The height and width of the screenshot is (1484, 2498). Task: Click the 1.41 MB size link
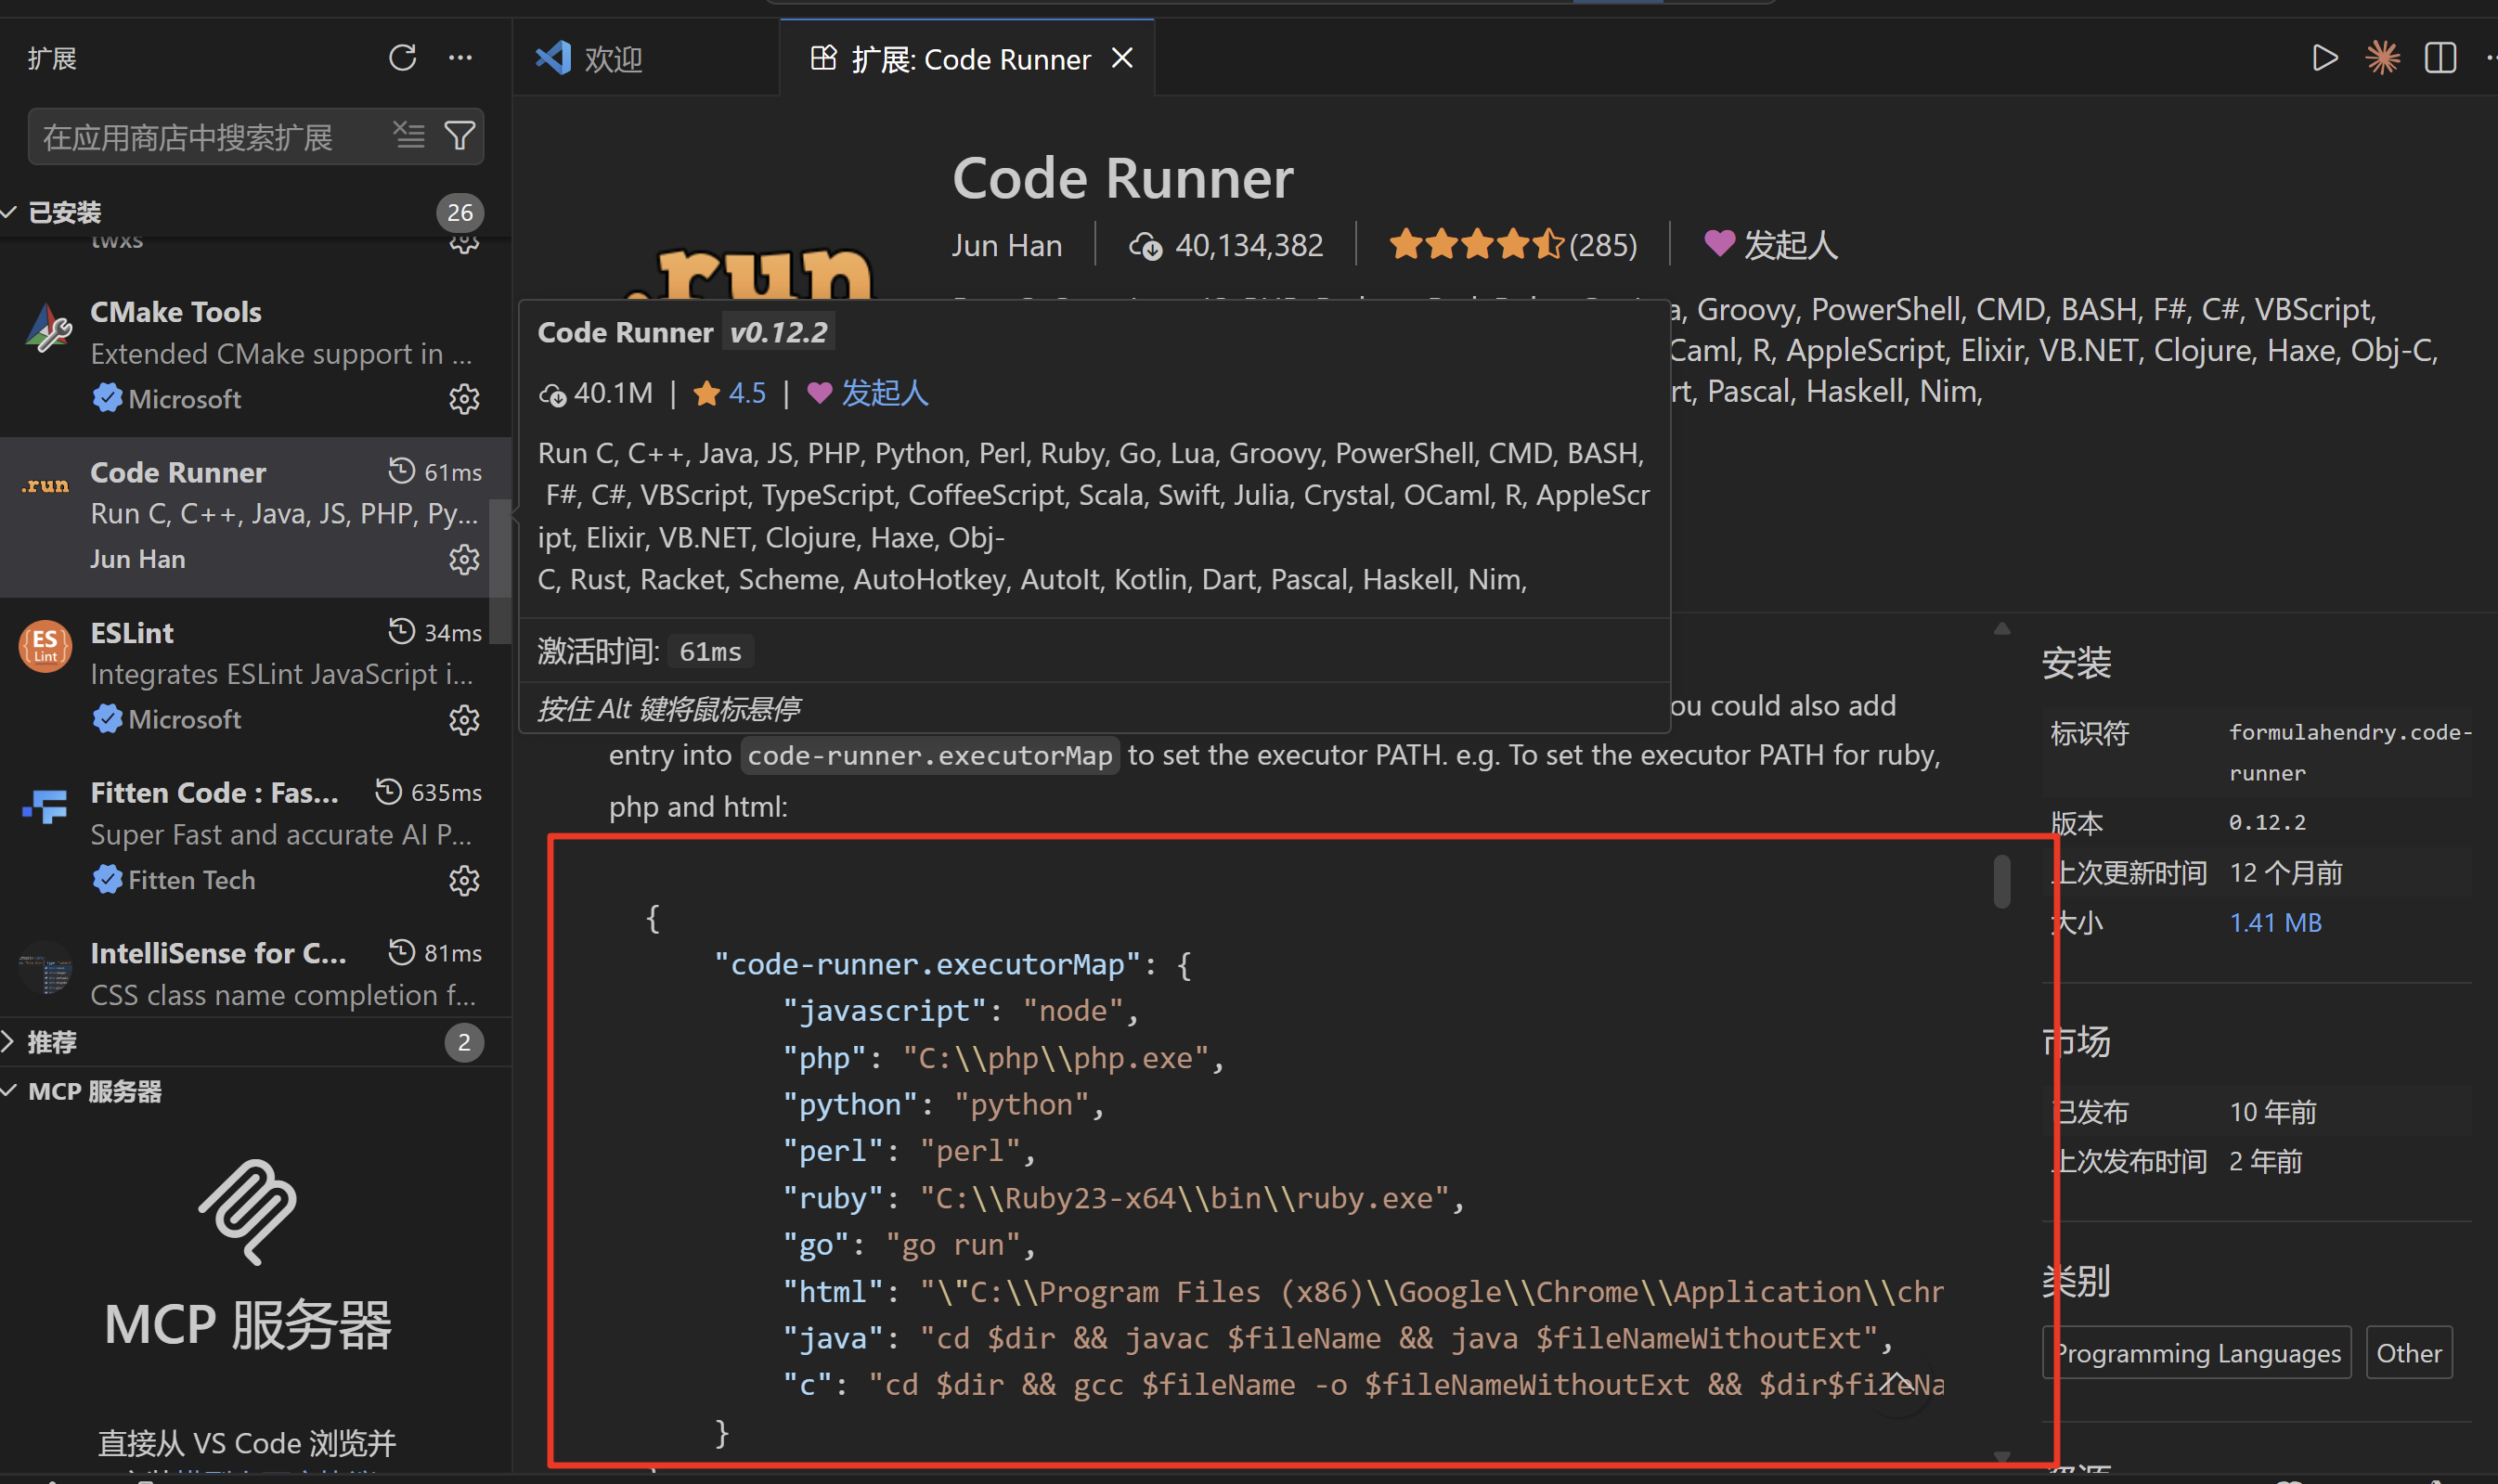pos(2275,922)
